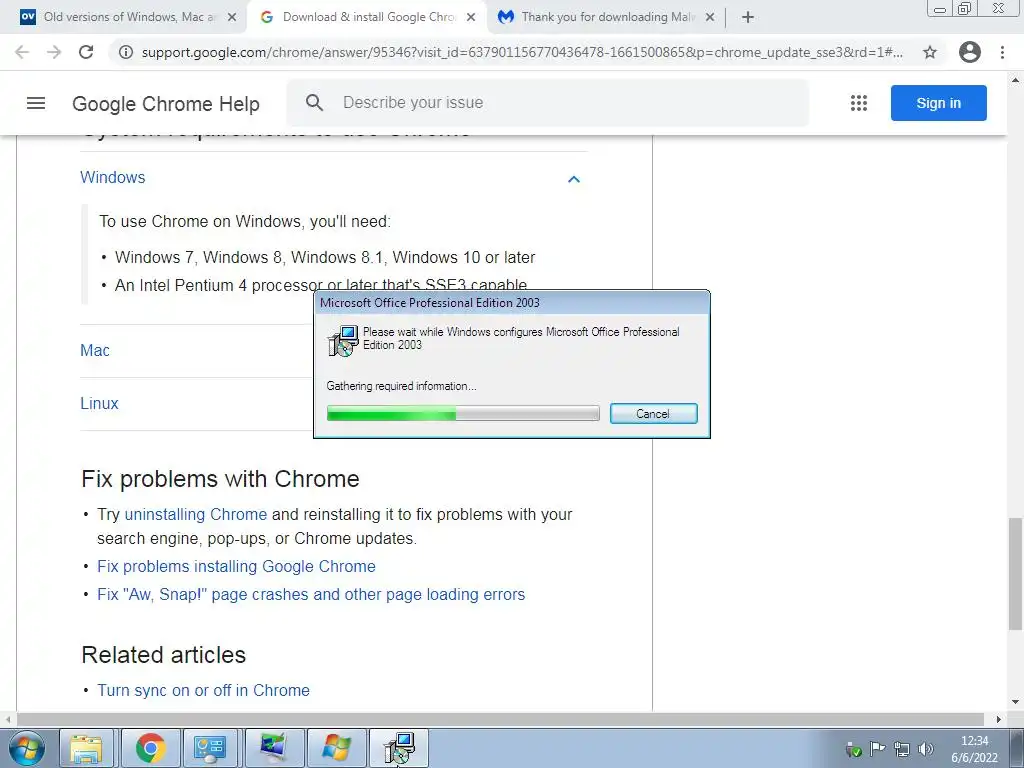Click the Fix problems with Chrome heading

pyautogui.click(x=220, y=479)
